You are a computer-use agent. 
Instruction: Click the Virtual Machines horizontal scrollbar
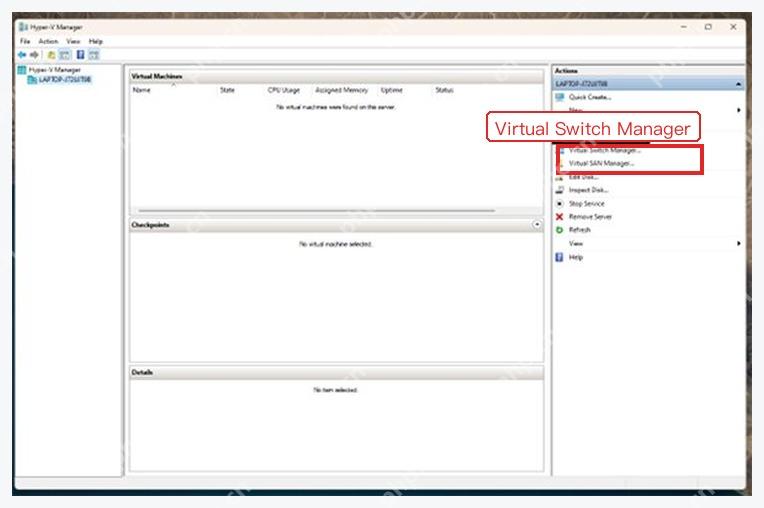(317, 211)
